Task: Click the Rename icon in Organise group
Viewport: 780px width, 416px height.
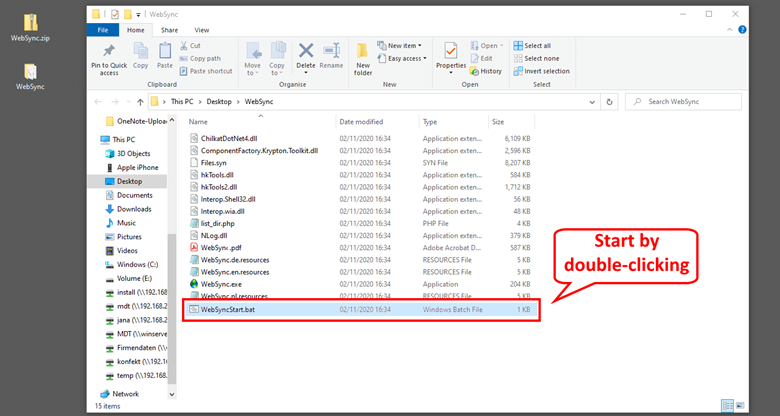Action: coord(331,52)
